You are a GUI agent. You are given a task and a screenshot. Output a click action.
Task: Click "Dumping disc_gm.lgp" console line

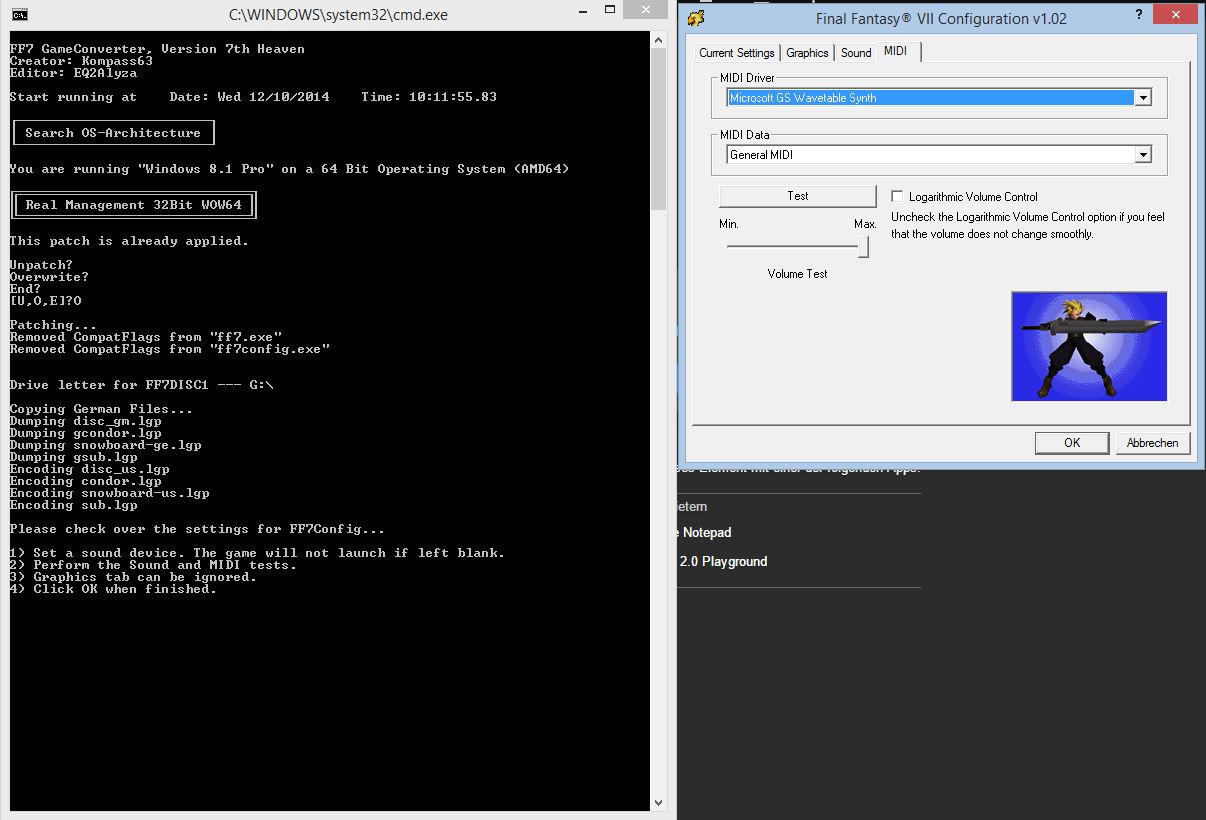pos(85,421)
